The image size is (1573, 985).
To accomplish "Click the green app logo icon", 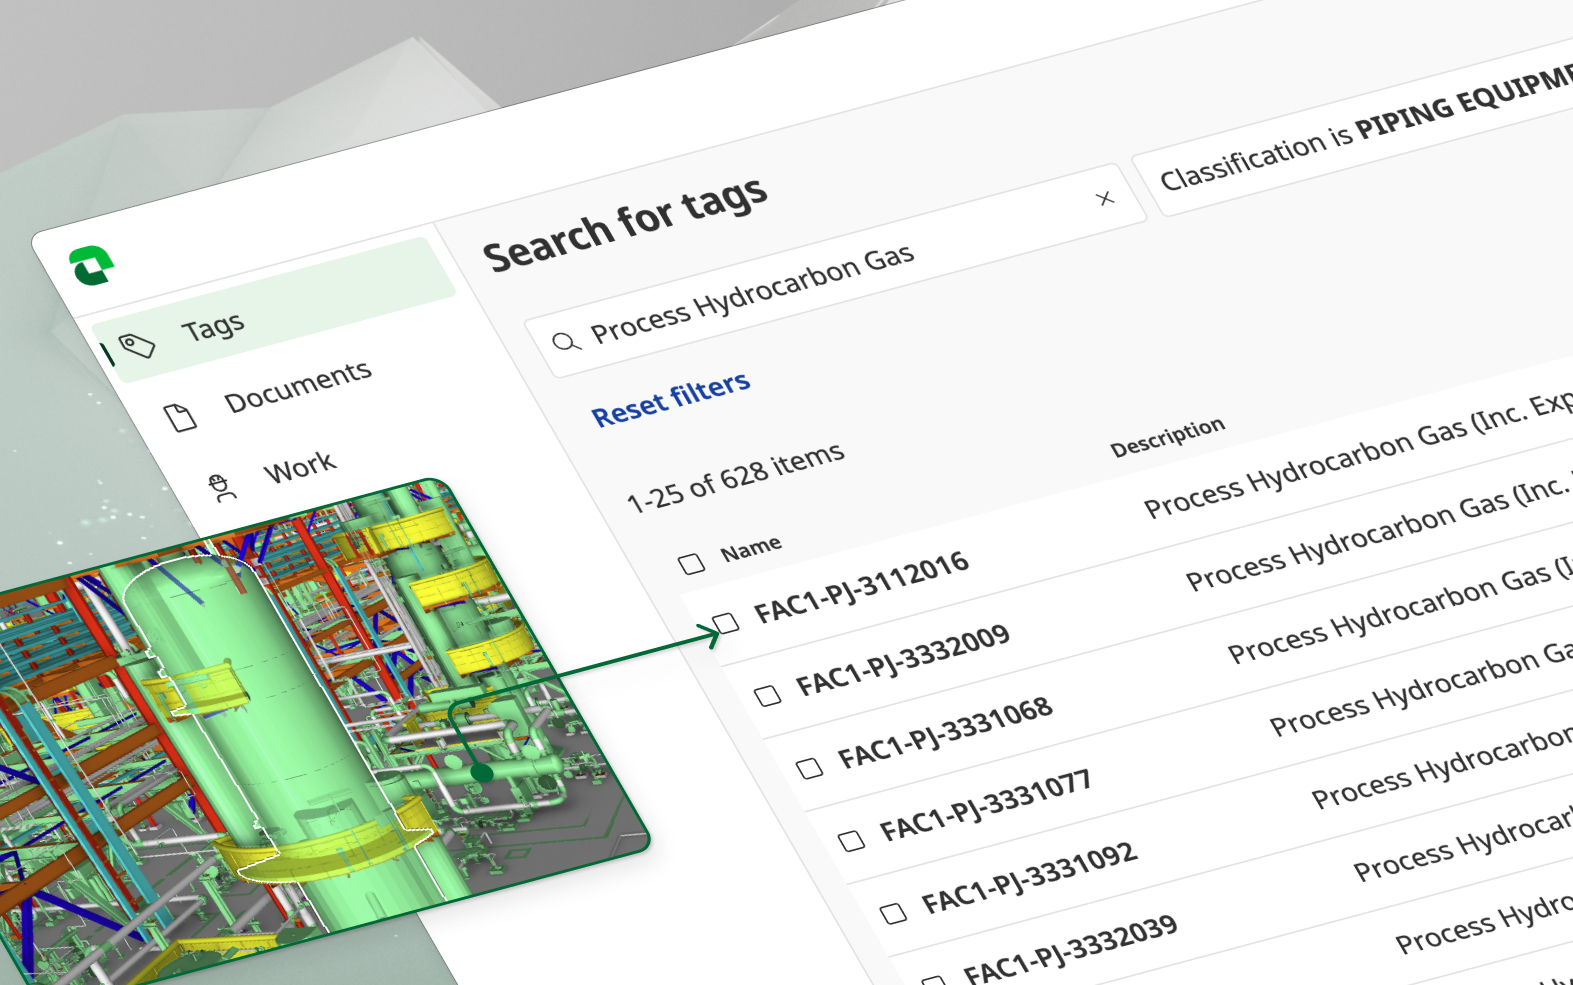I will 91,266.
